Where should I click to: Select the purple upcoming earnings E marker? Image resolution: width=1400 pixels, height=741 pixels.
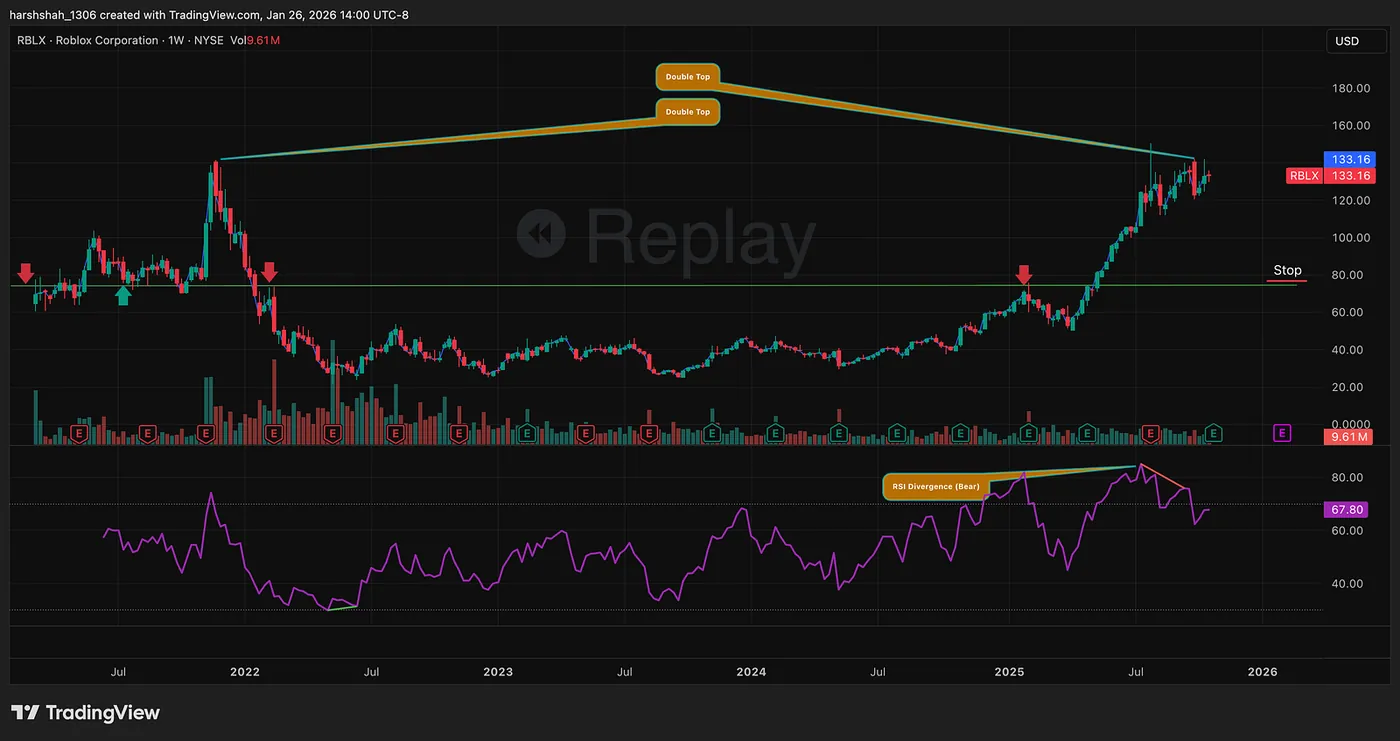point(1282,433)
